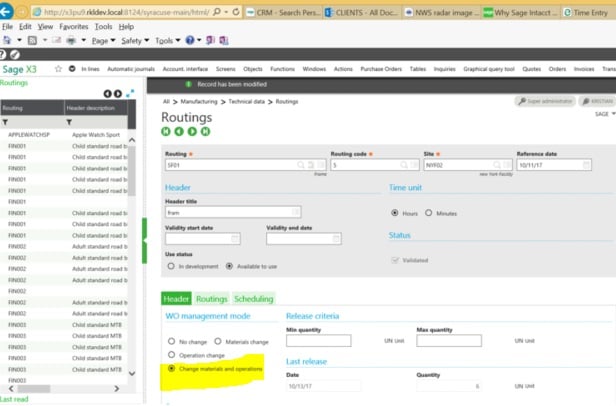Choose the Operation change radio option
This screenshot has height=406, width=616.
pos(171,355)
